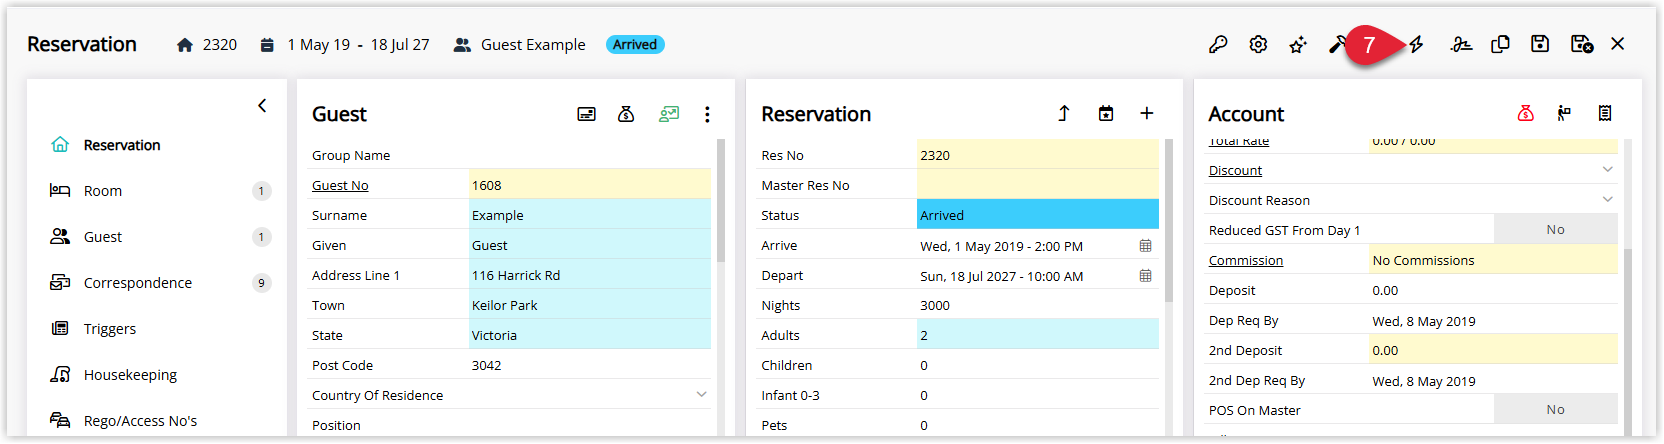Open the calendar picker for Arrive date
This screenshot has height=444, width=1664.
pyautogui.click(x=1146, y=246)
